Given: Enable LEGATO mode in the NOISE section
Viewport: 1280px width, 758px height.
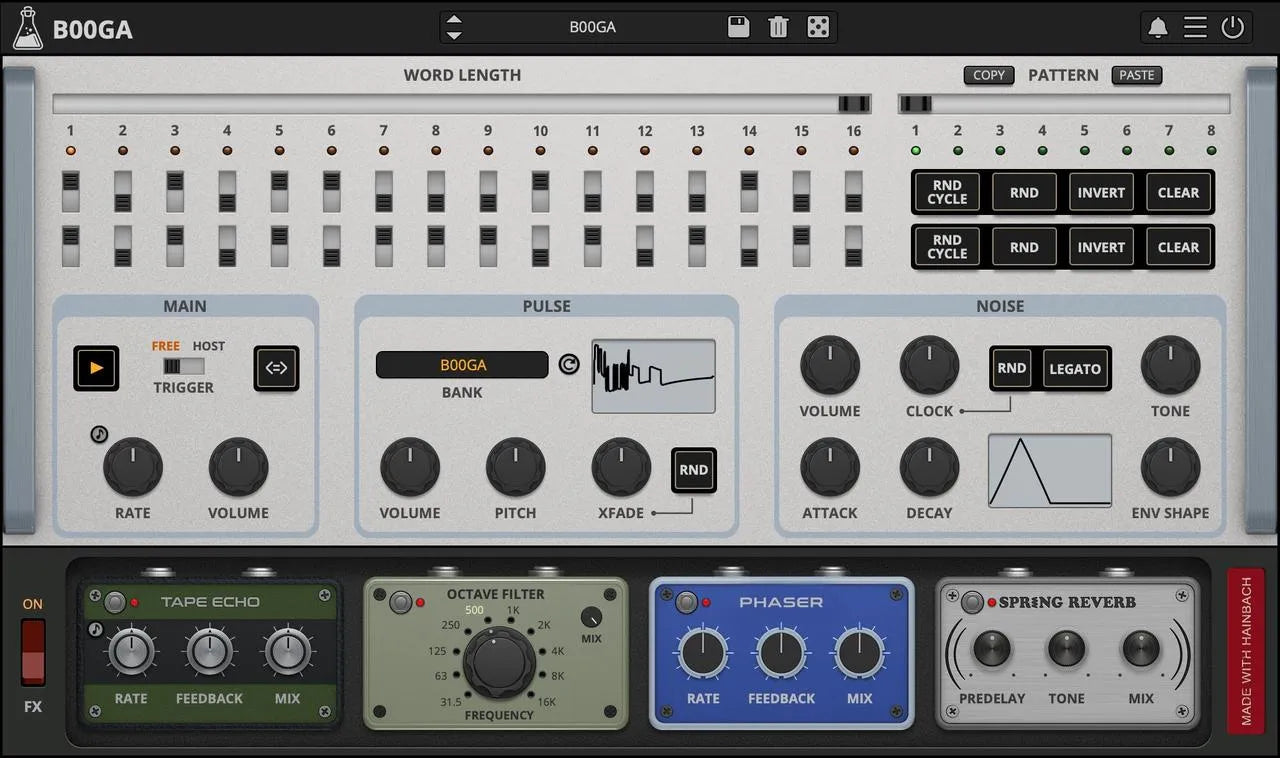Looking at the screenshot, I should click(x=1075, y=368).
